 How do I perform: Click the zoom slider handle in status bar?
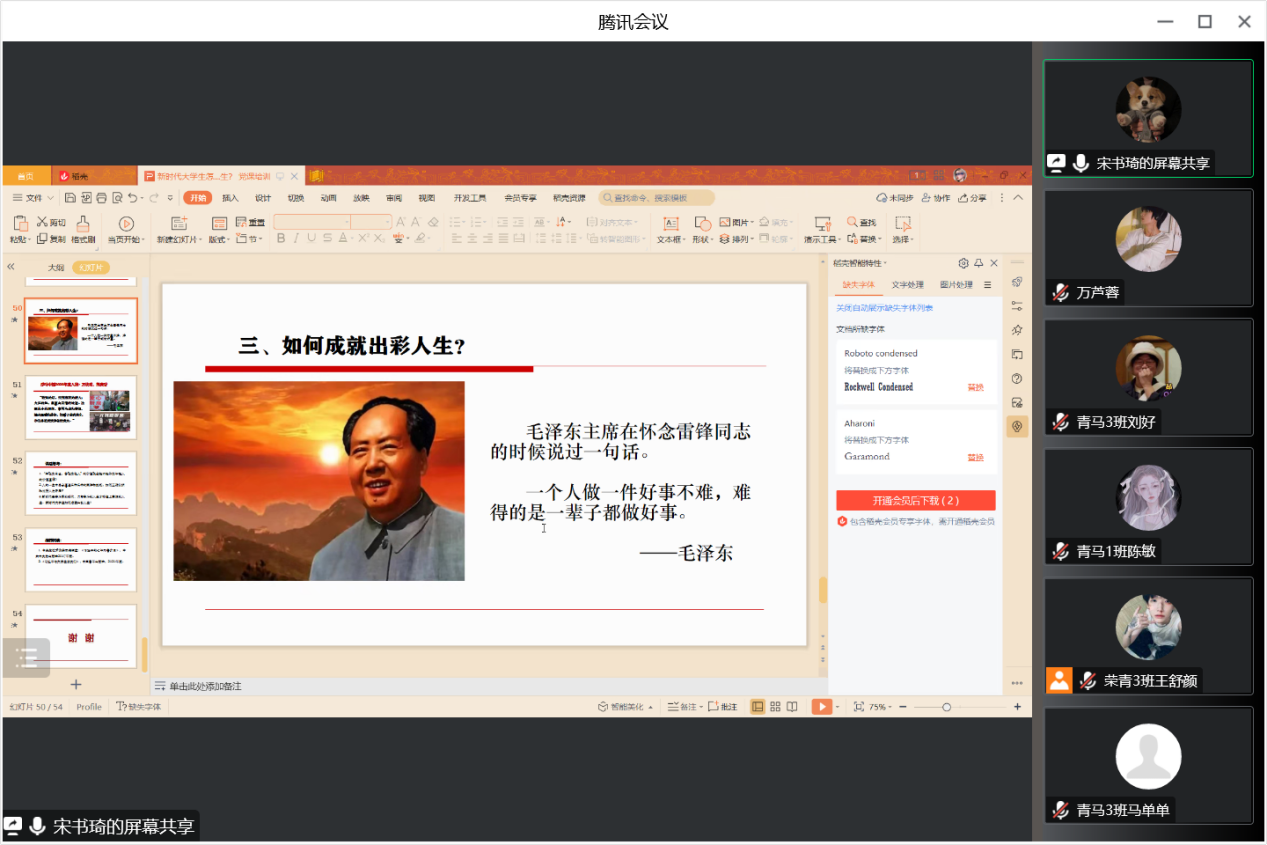[x=946, y=707]
